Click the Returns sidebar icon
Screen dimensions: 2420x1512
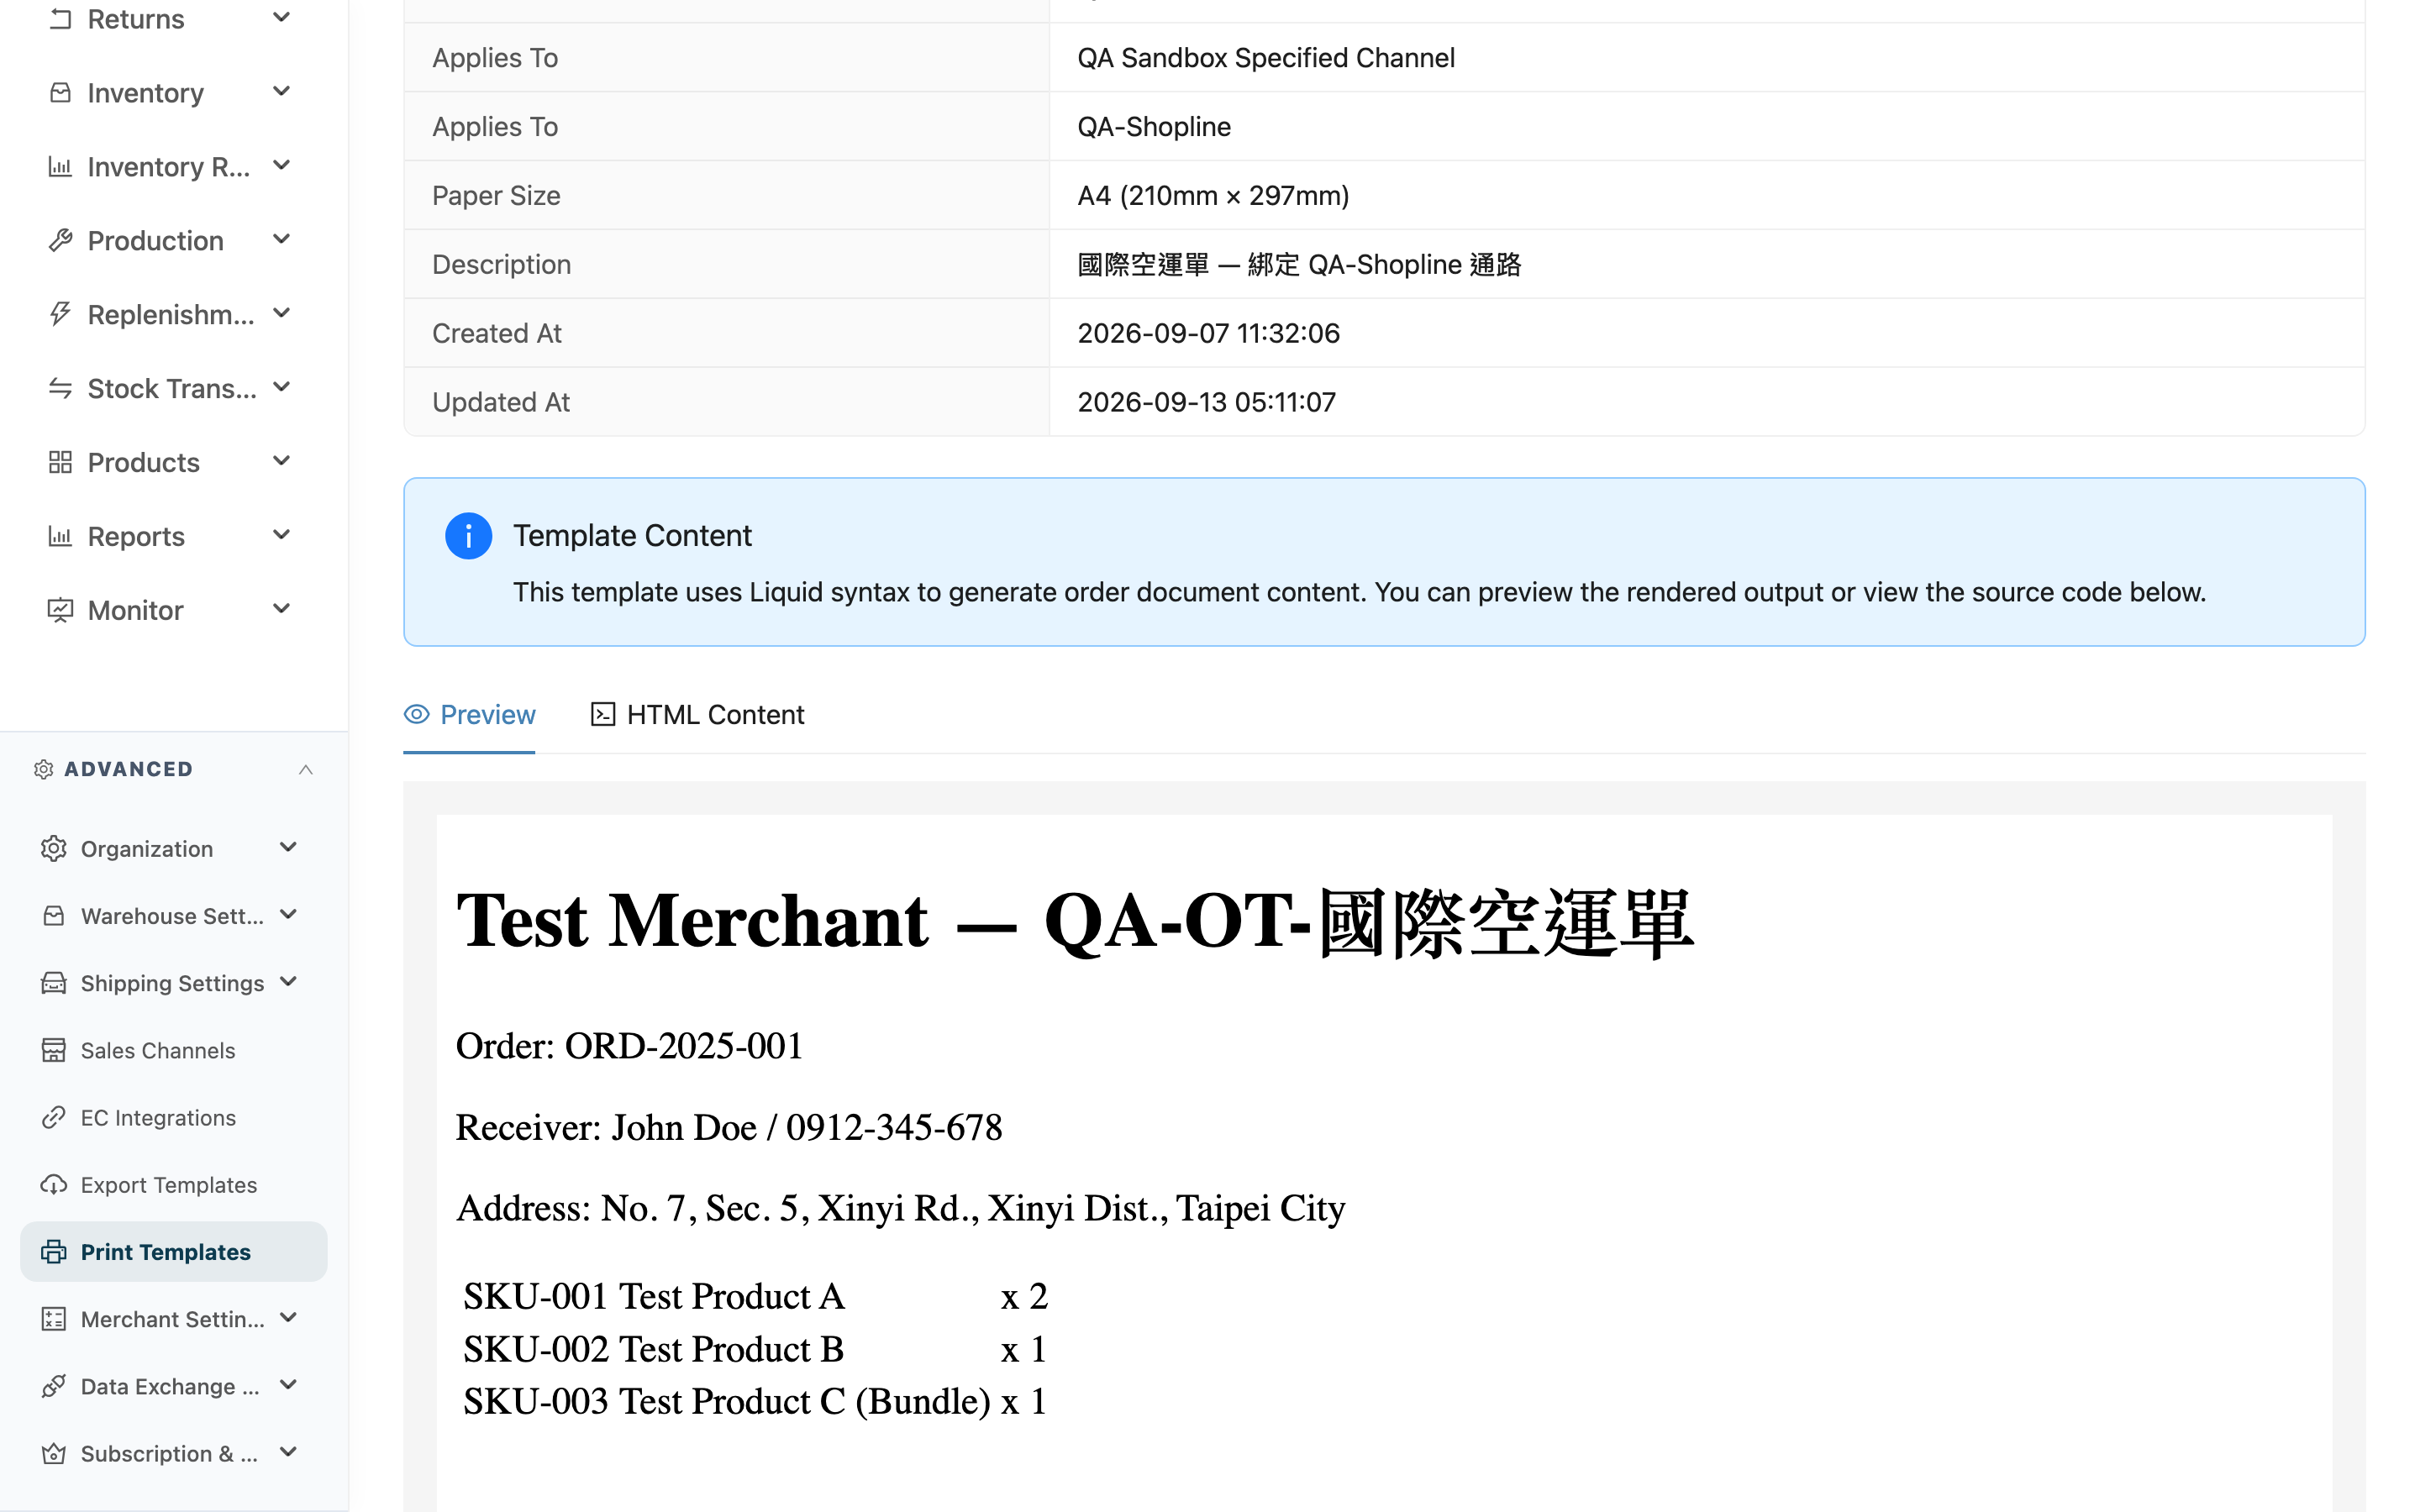[x=60, y=19]
